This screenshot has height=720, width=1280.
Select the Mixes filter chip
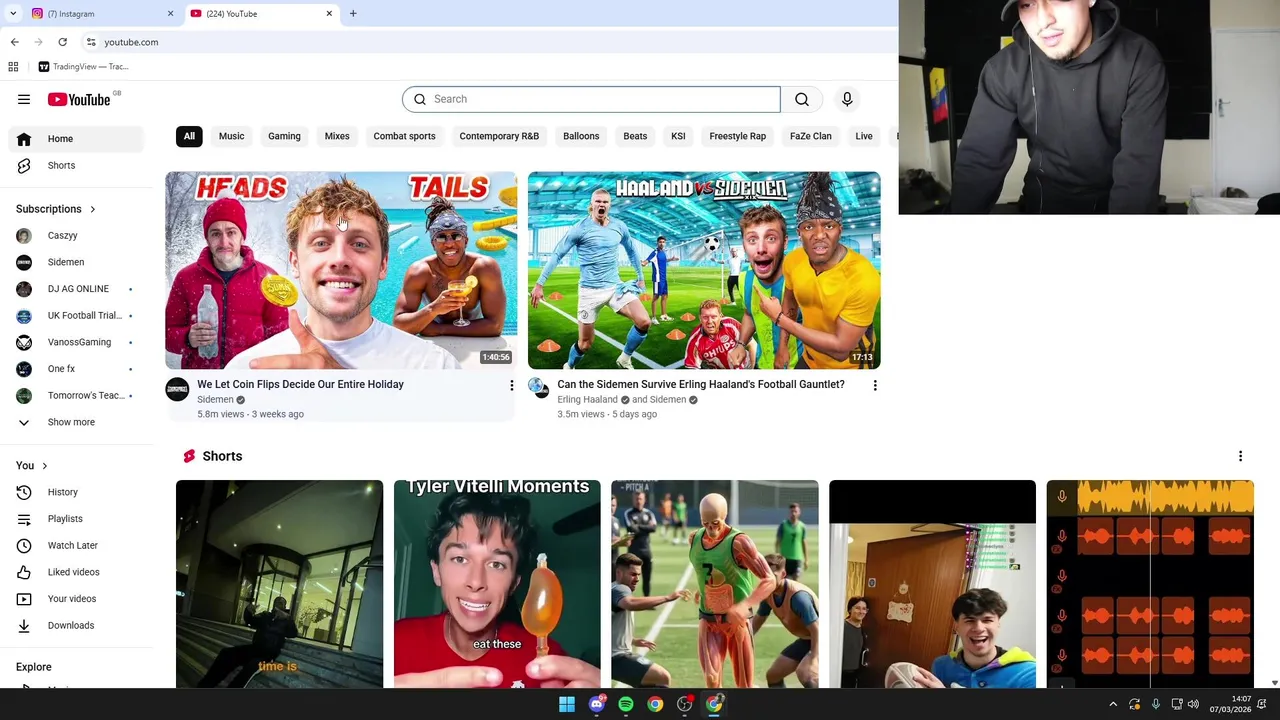[337, 136]
